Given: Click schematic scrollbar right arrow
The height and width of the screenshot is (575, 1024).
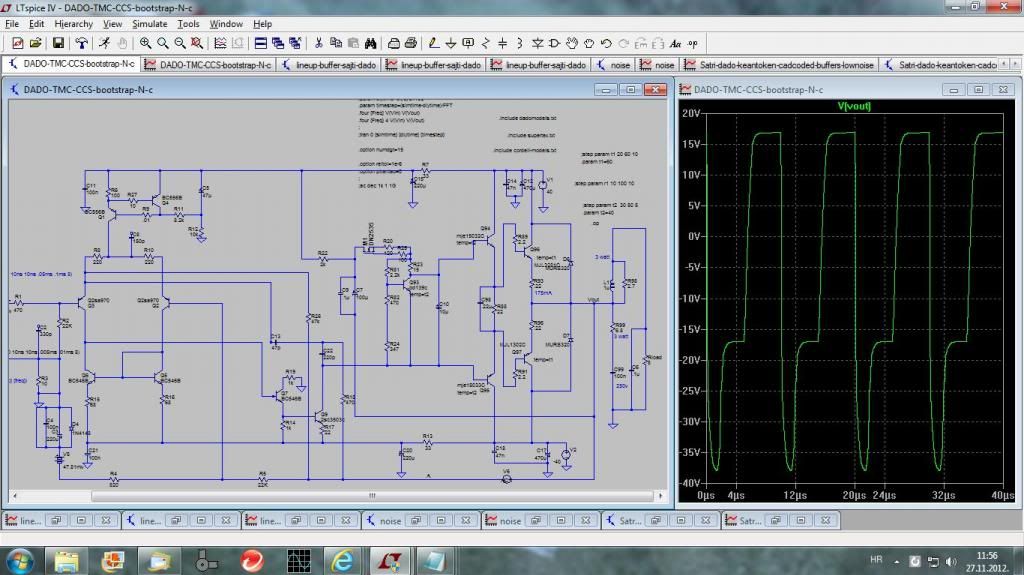Looking at the screenshot, I should [661, 496].
